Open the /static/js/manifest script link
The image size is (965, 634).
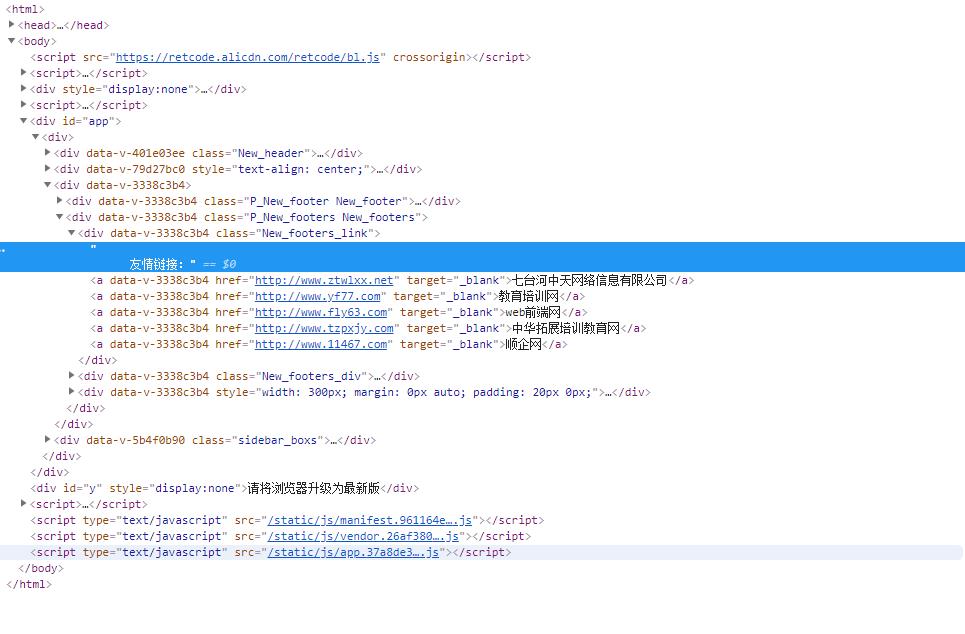tap(369, 521)
